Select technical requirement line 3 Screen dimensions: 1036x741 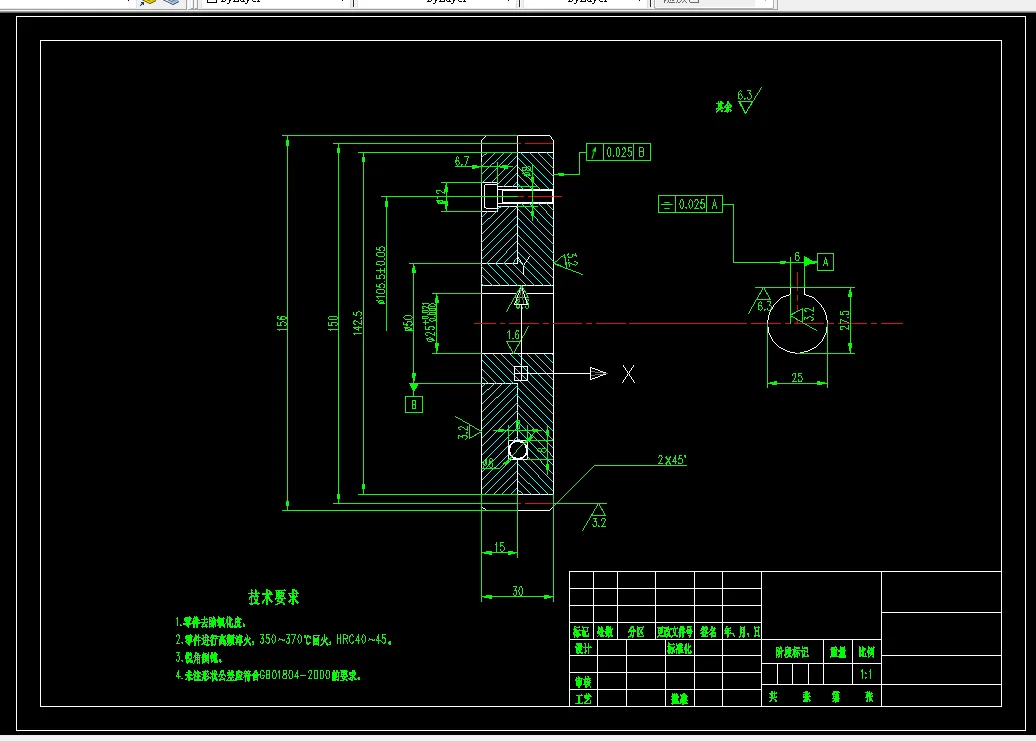[199, 658]
